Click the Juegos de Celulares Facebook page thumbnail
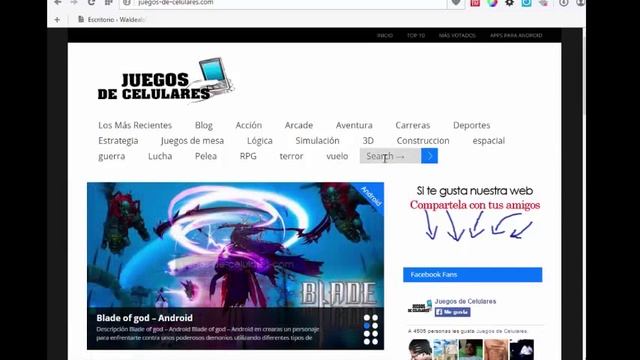The width and height of the screenshot is (640, 360). coord(420,307)
